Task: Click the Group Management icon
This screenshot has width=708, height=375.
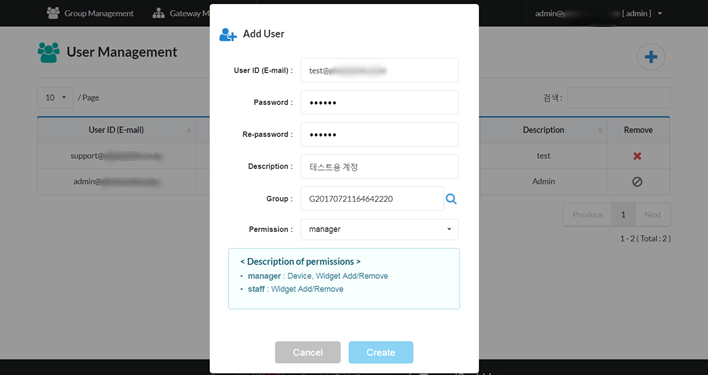Action: [x=53, y=13]
